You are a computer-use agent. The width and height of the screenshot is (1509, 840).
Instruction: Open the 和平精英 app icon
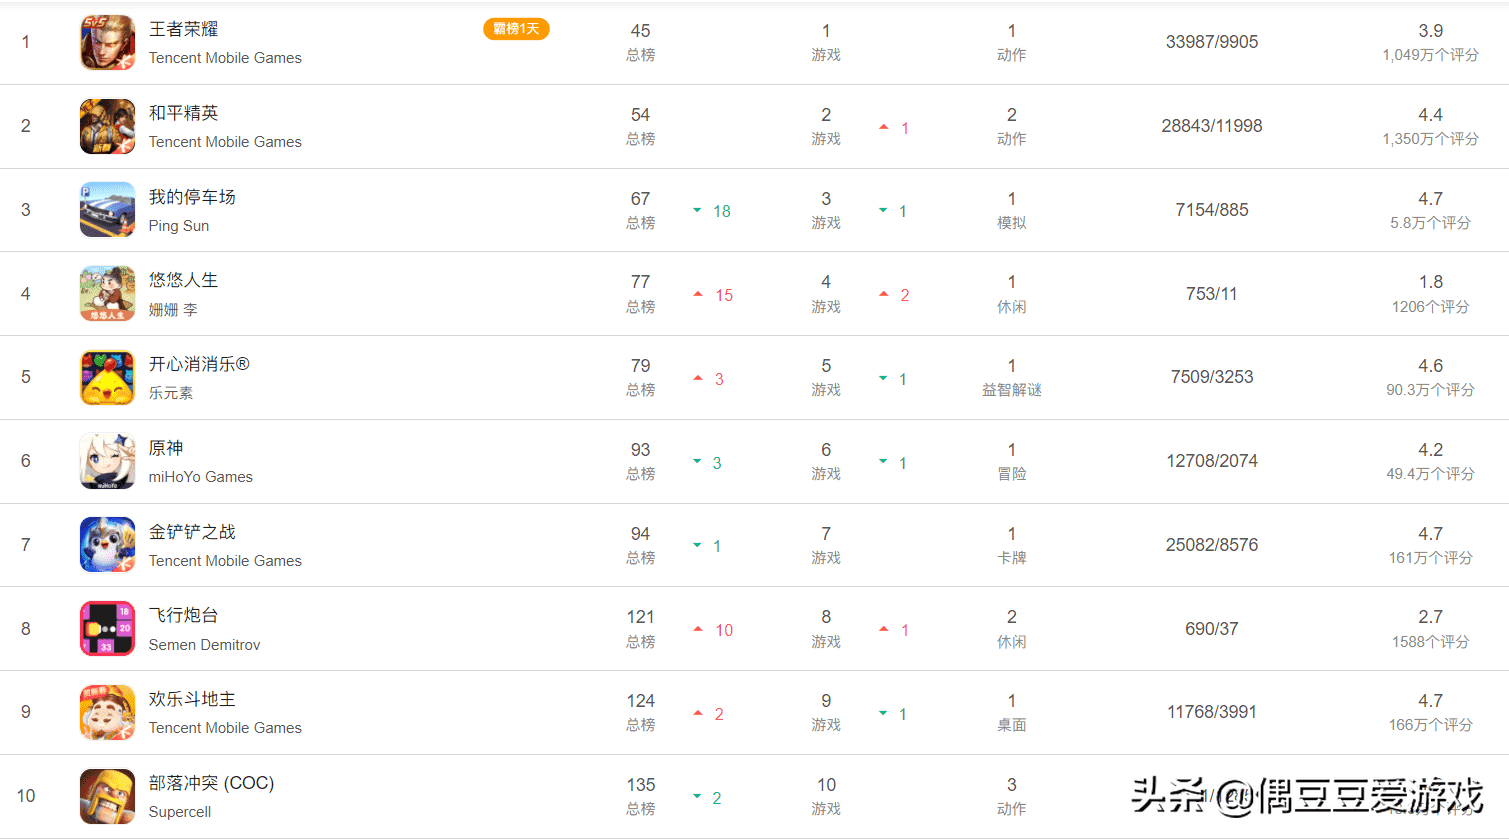(107, 126)
